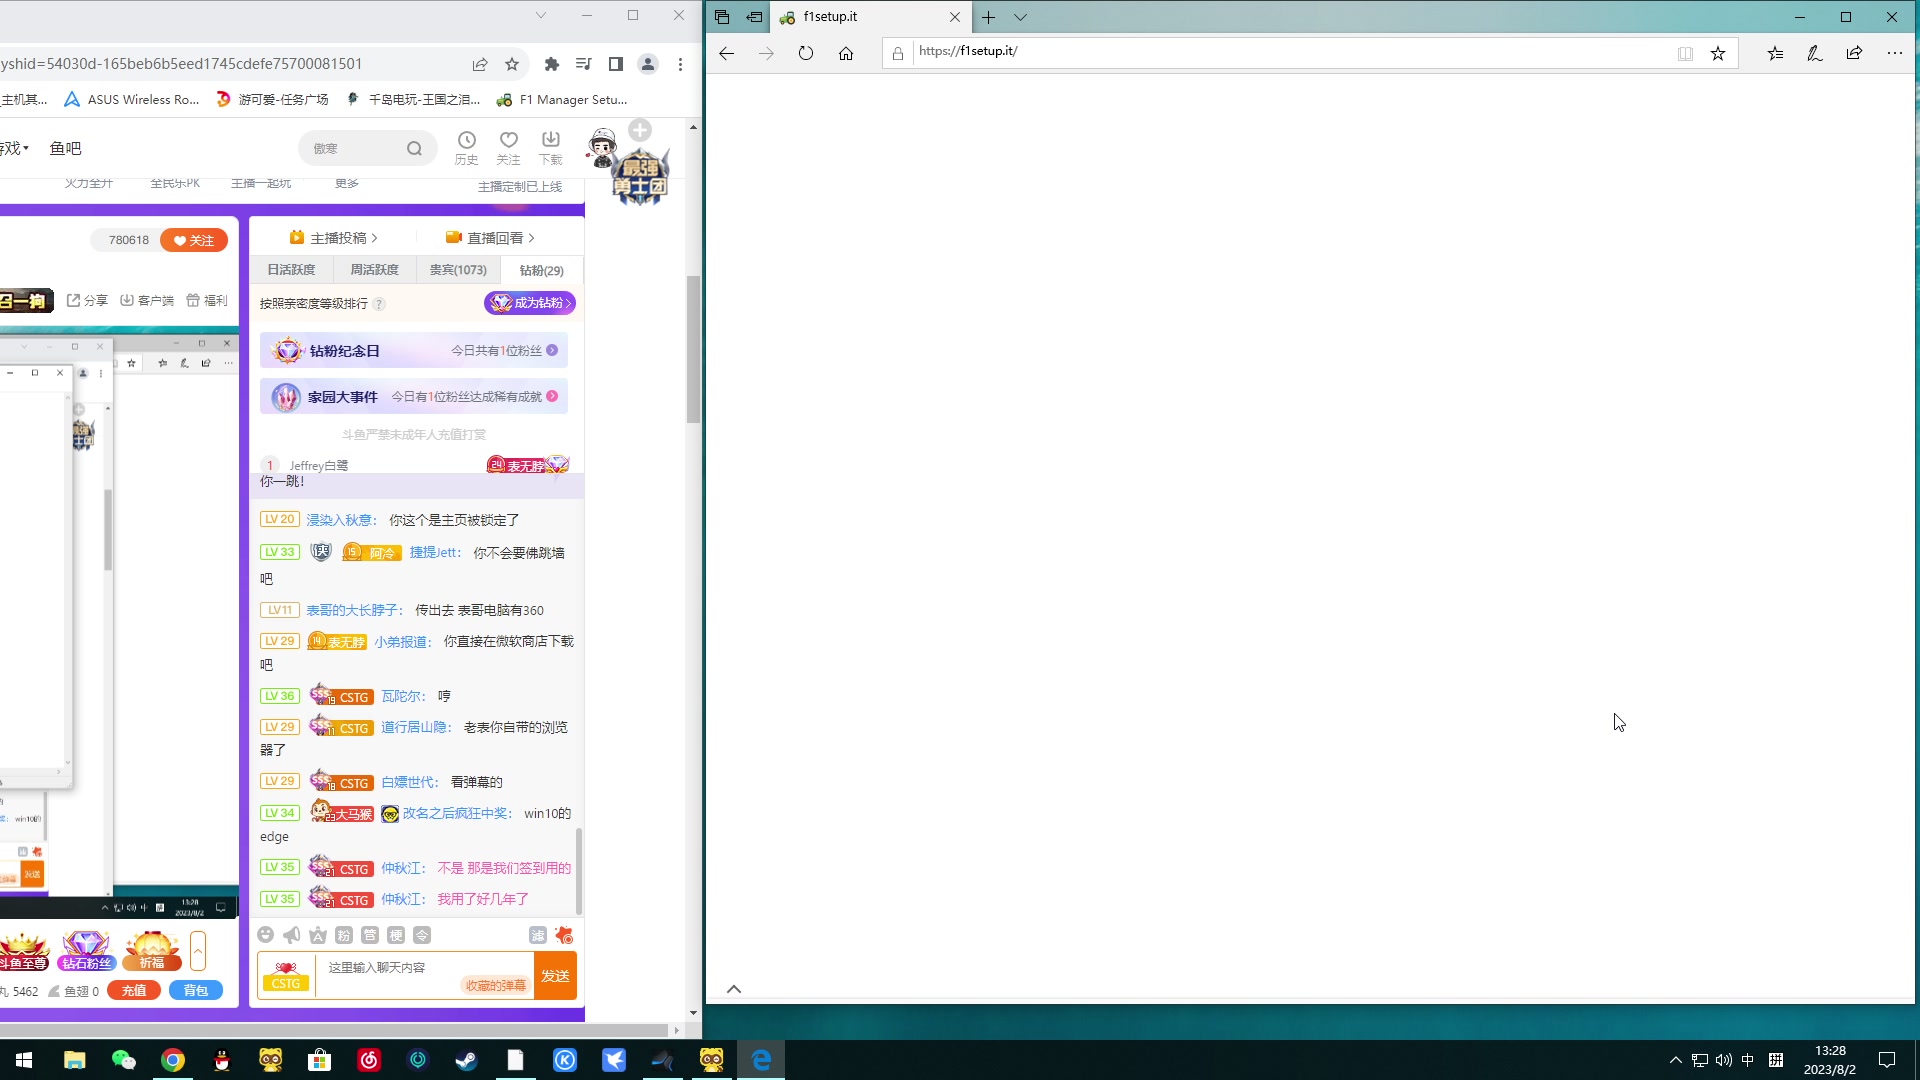Screen dimensions: 1920x1080
Task: Open the 客户端 client download link
Action: (x=147, y=300)
